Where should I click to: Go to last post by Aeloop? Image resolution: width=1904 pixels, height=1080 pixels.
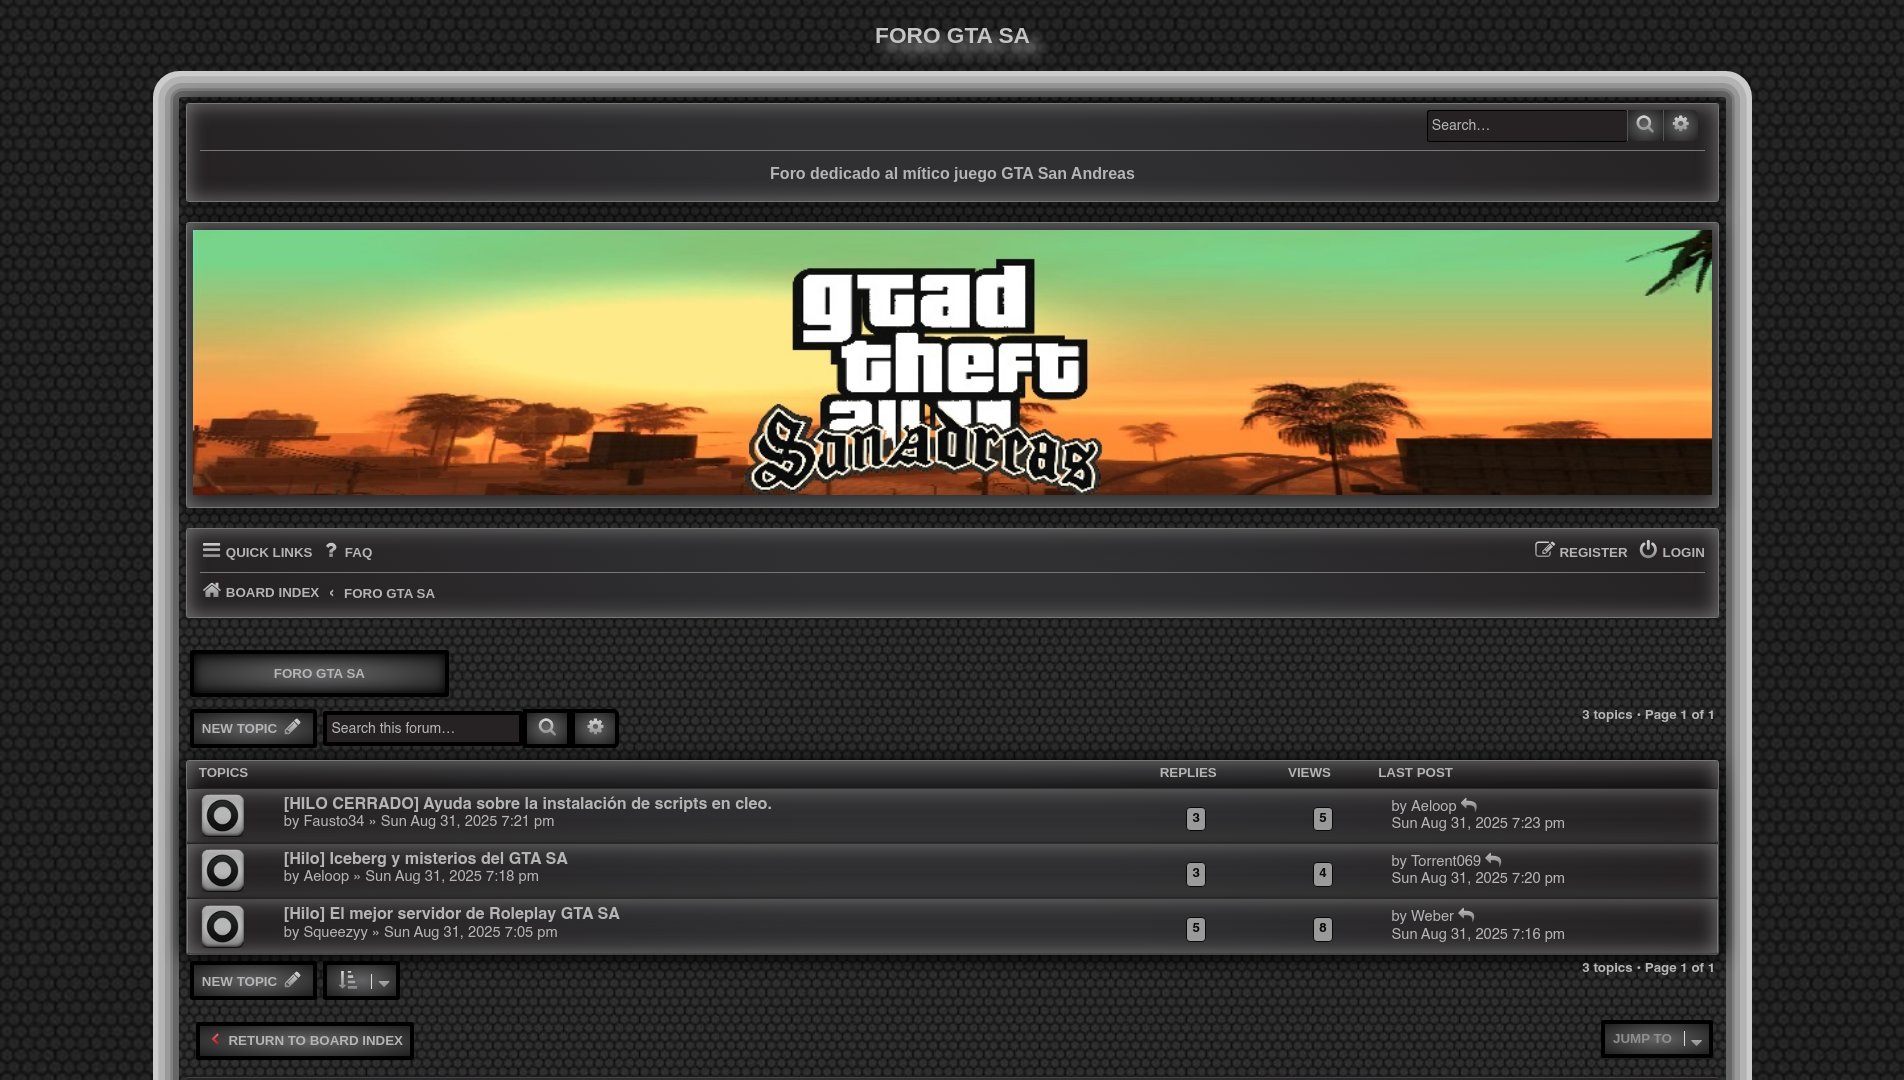pos(1469,805)
